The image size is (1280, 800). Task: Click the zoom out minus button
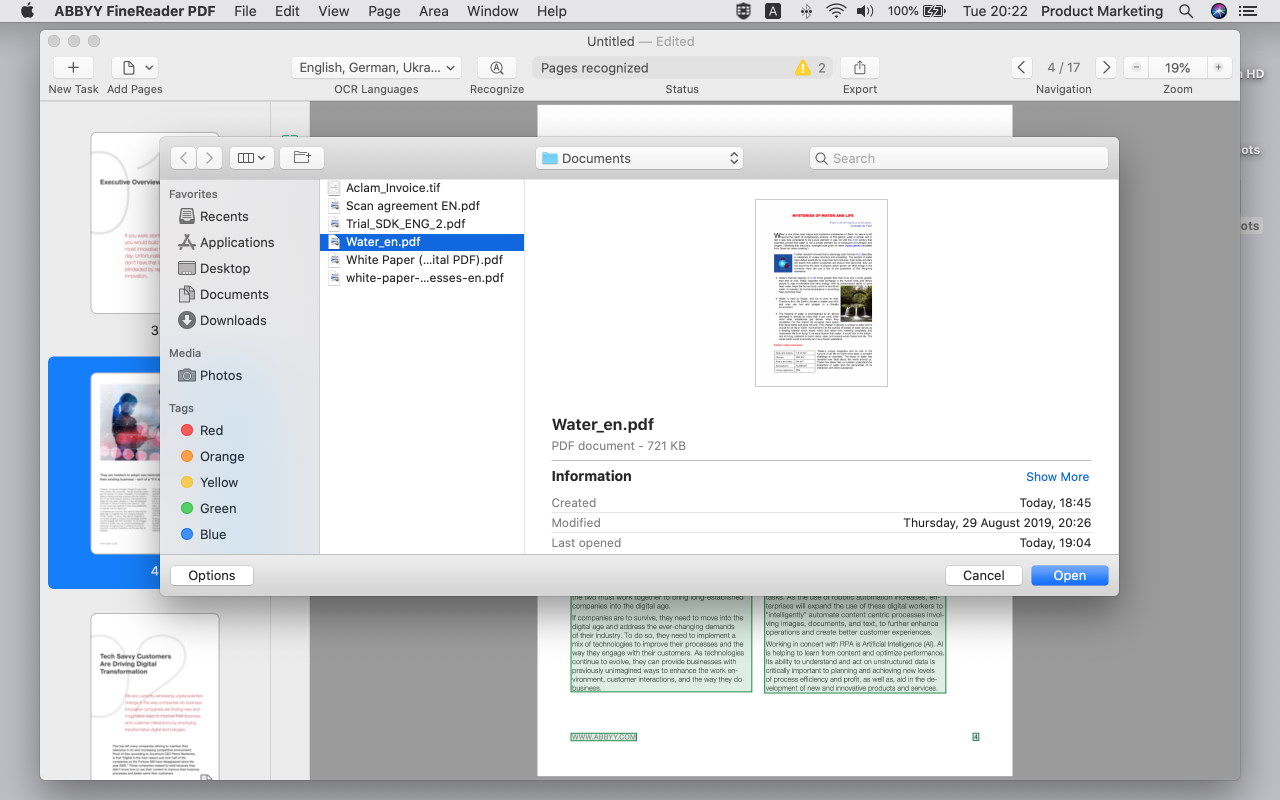point(1136,67)
